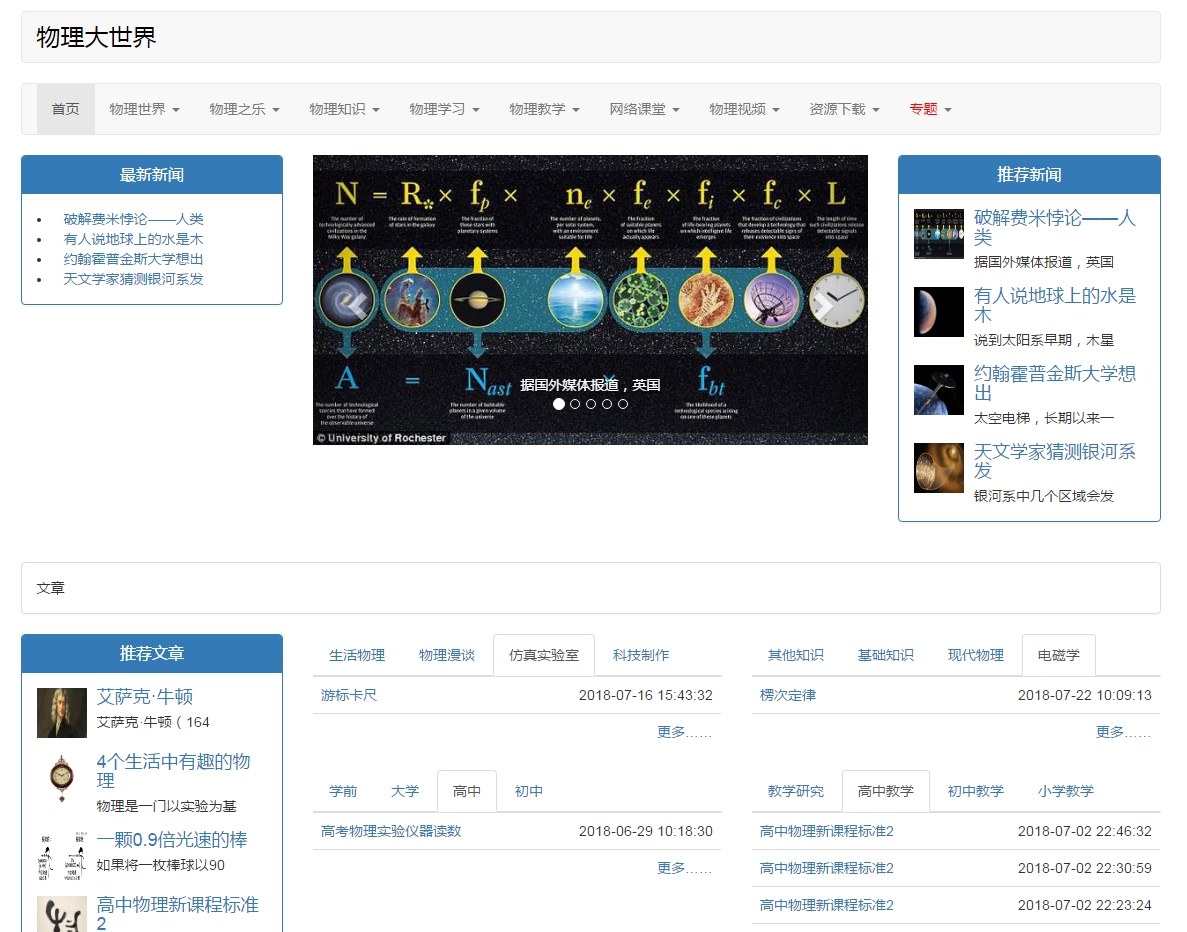Click 更多 under 楞次定律 entry

pyautogui.click(x=1123, y=732)
